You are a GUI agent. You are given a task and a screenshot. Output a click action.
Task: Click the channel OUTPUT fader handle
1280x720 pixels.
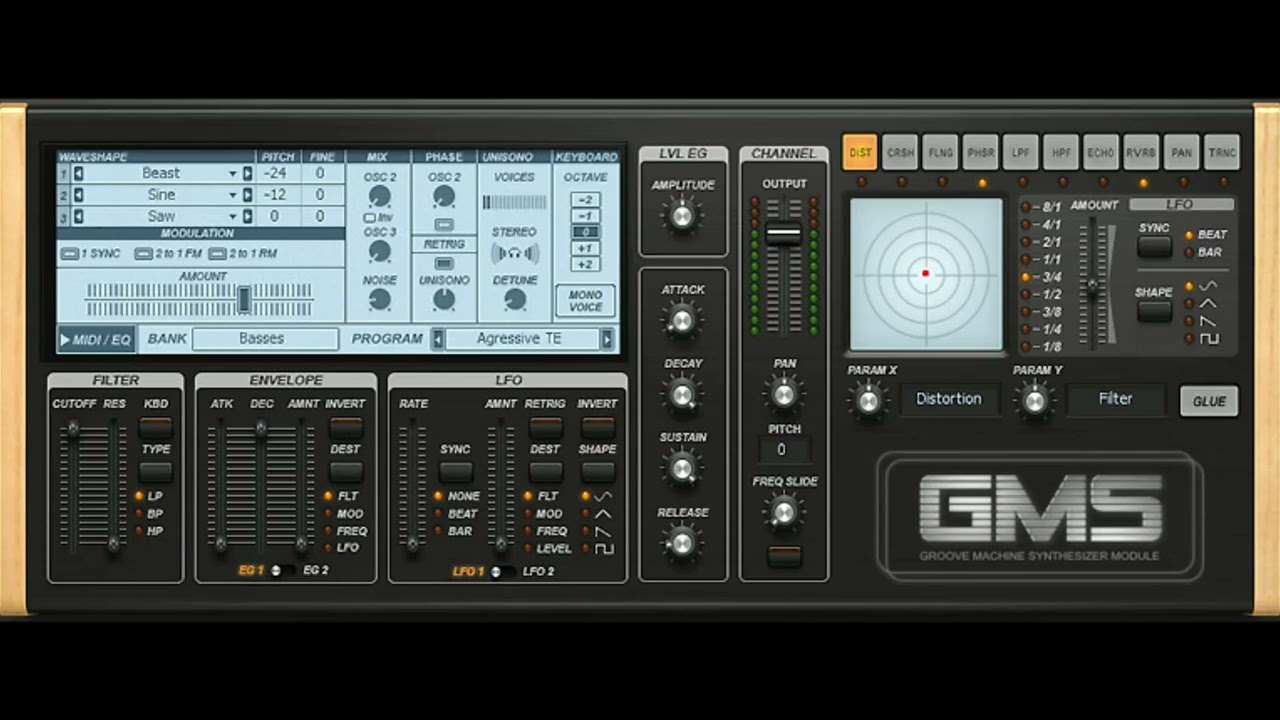[783, 235]
